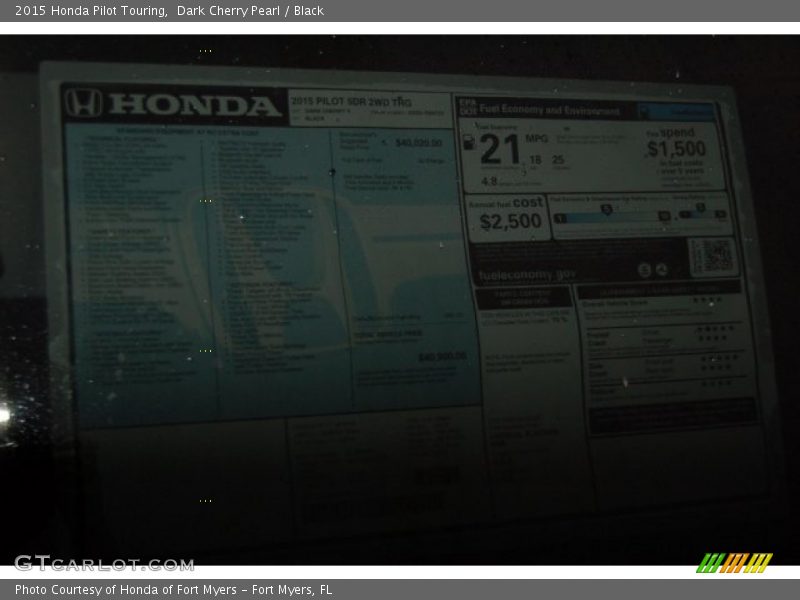Image resolution: width=800 pixels, height=600 pixels.
Task: Click the 4.8 gallons per 100 miles value
Action: pyautogui.click(x=489, y=181)
